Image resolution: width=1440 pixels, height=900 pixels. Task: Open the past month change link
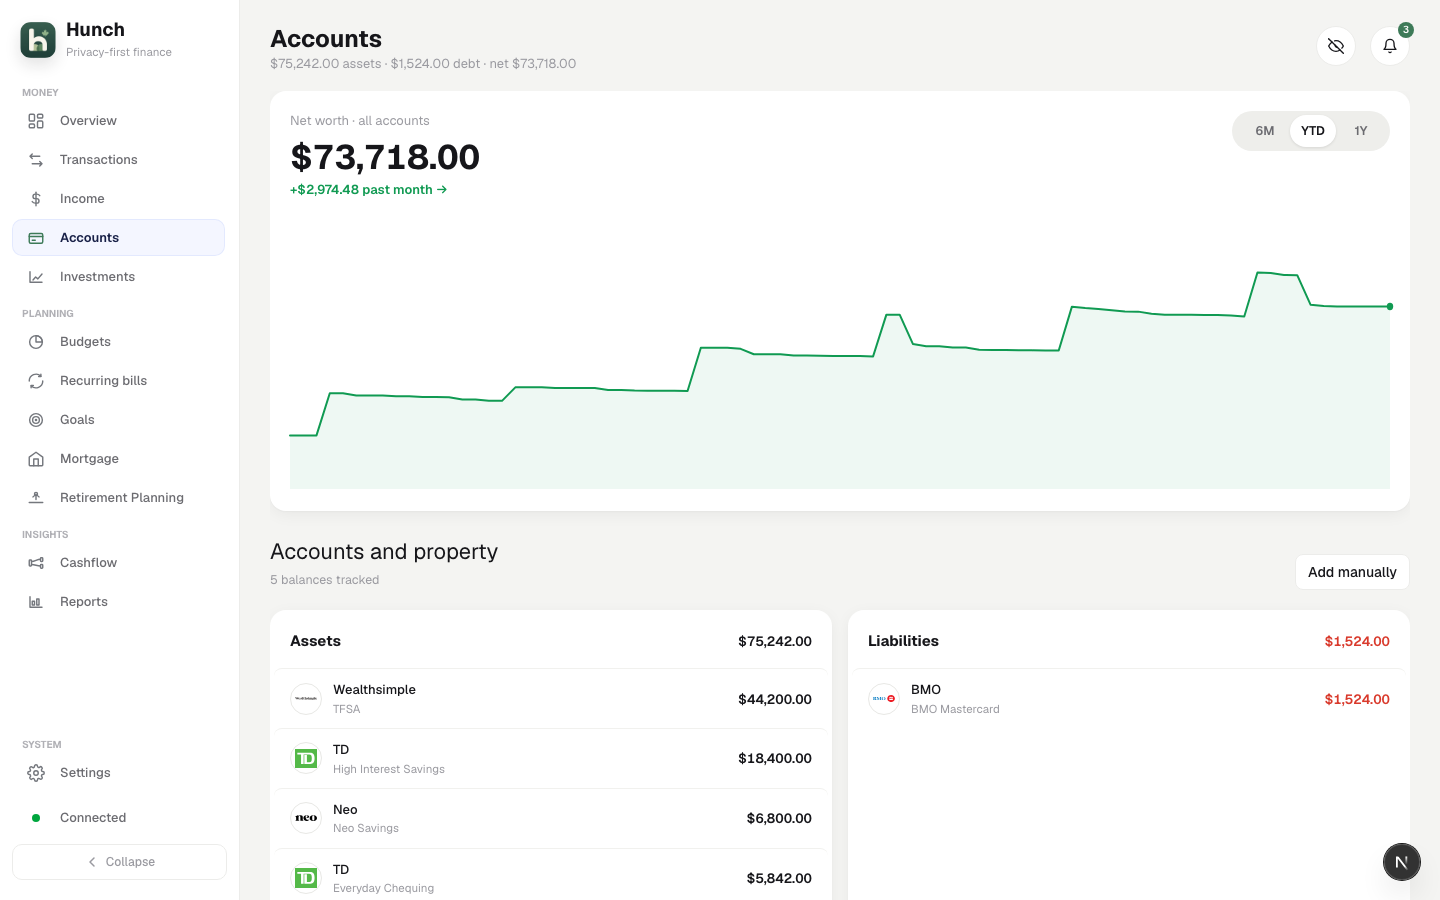[368, 190]
